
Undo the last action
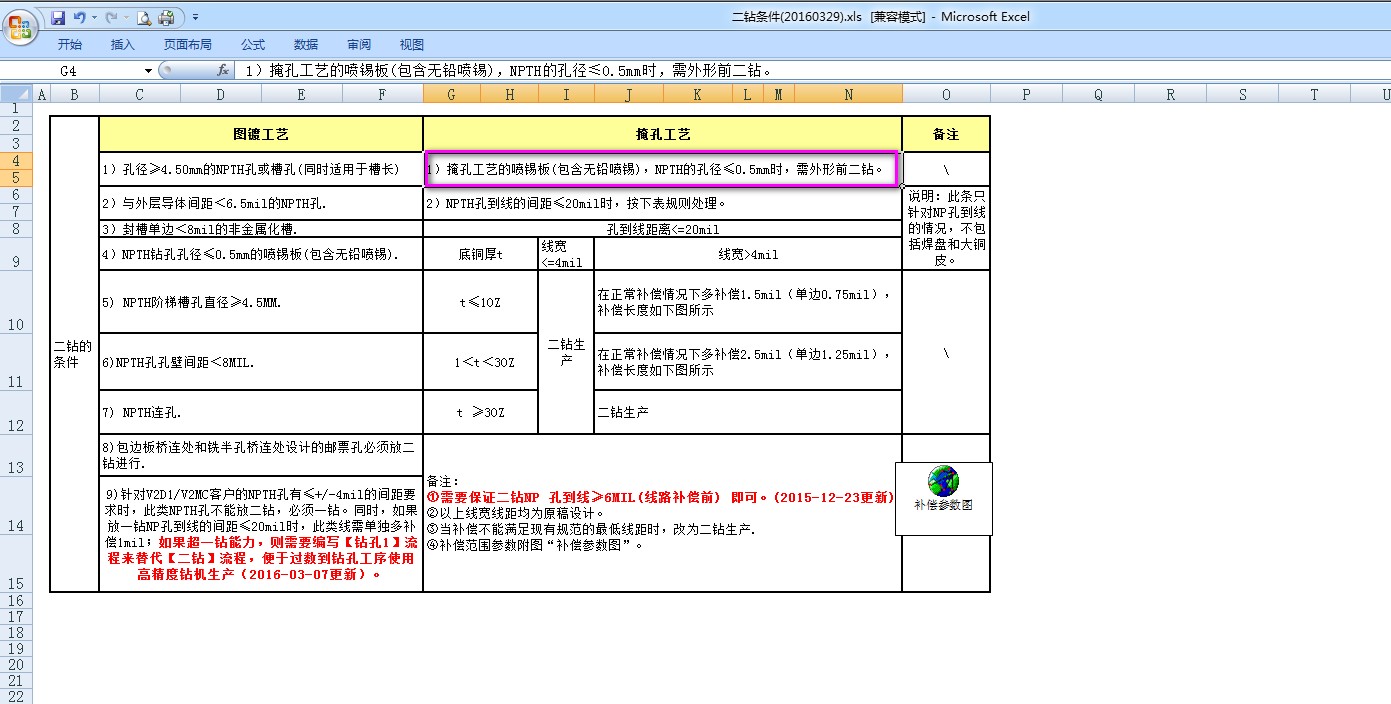pyautogui.click(x=79, y=17)
